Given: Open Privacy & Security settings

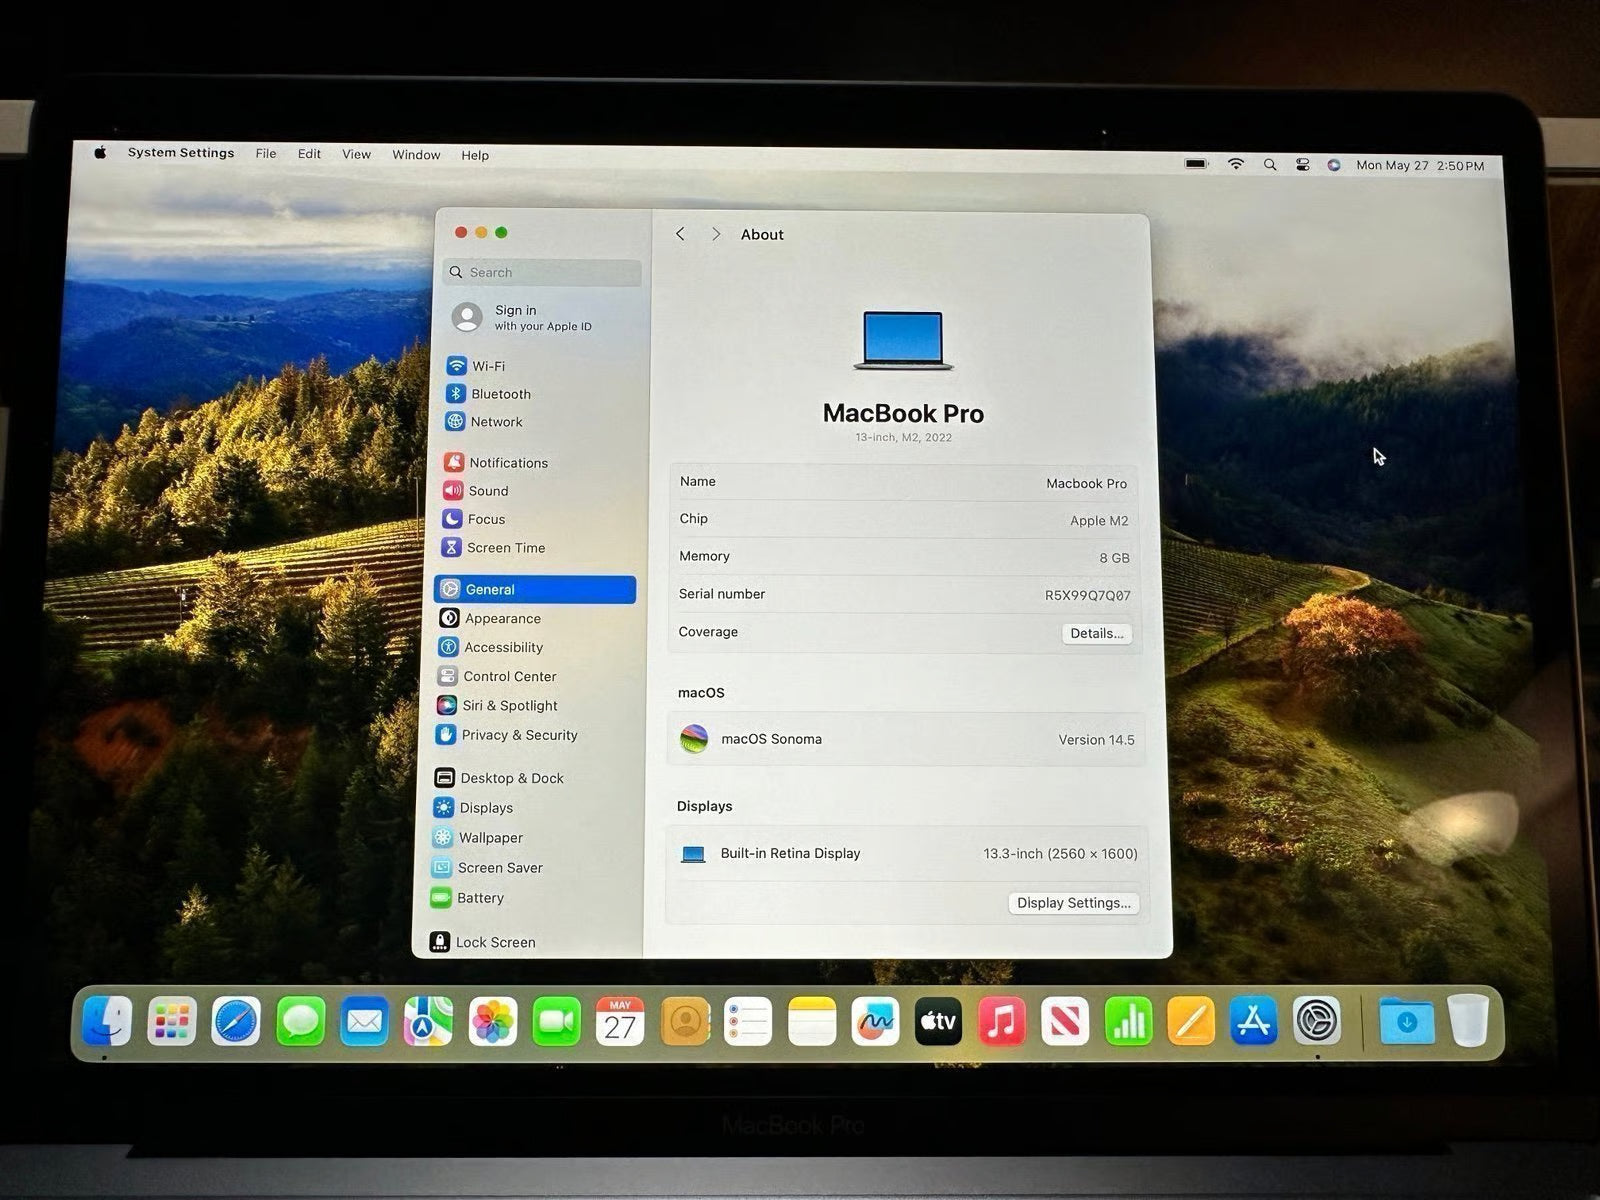Looking at the screenshot, I should [519, 735].
